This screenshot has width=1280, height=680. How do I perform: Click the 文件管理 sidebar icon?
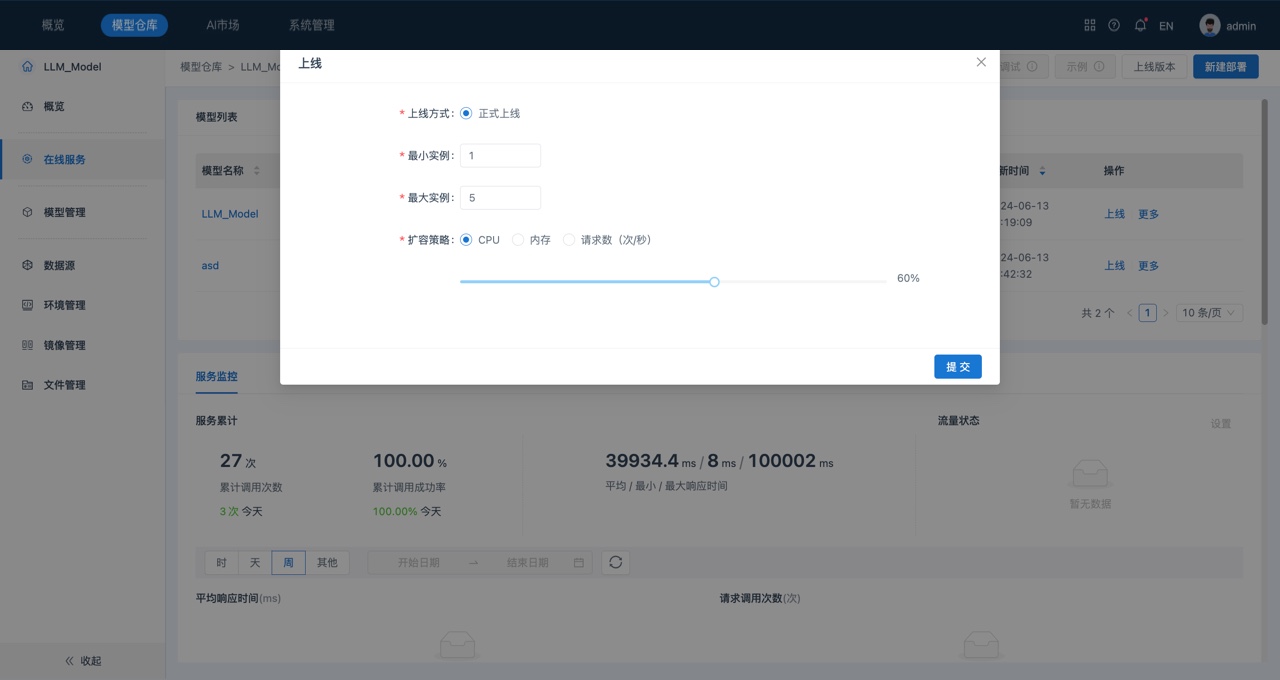(x=27, y=385)
